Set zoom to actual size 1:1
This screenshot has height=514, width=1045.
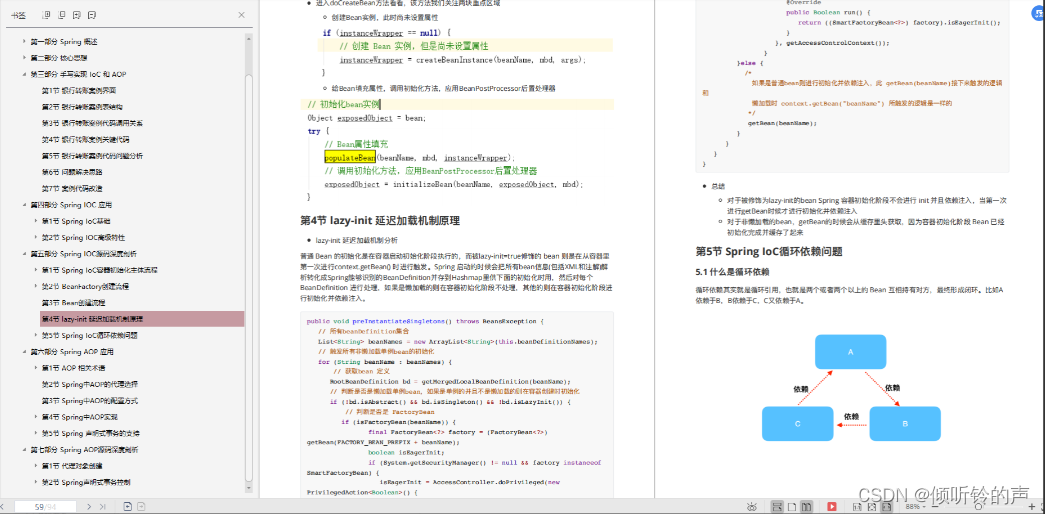click(857, 507)
